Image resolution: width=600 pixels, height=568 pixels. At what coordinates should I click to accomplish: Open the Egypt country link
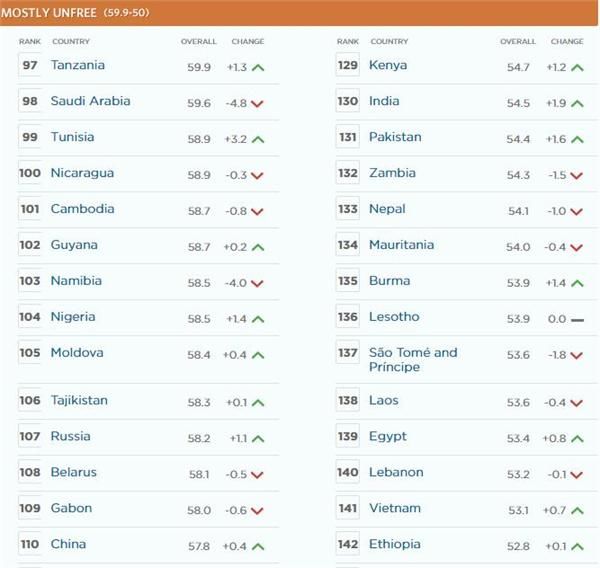(386, 436)
